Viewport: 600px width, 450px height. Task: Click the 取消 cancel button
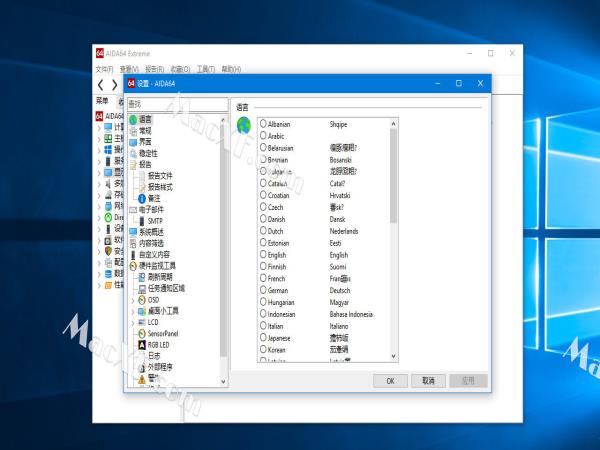428,381
